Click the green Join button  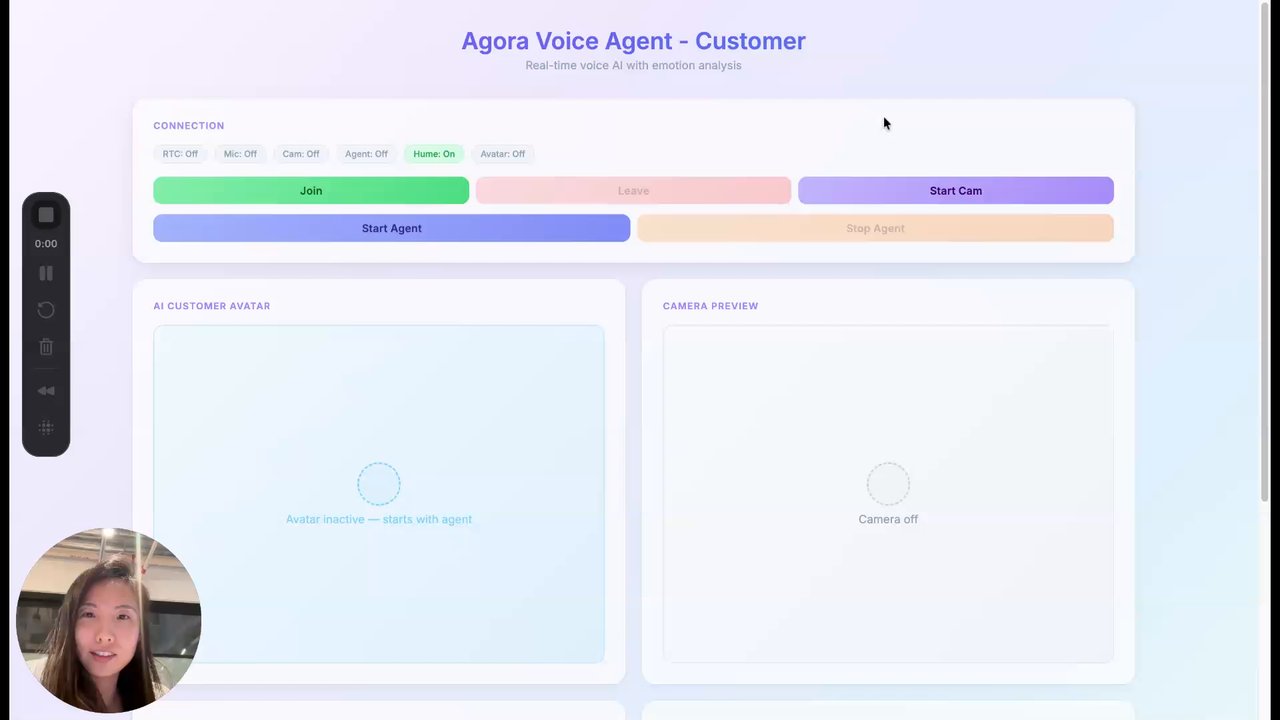pyautogui.click(x=311, y=190)
